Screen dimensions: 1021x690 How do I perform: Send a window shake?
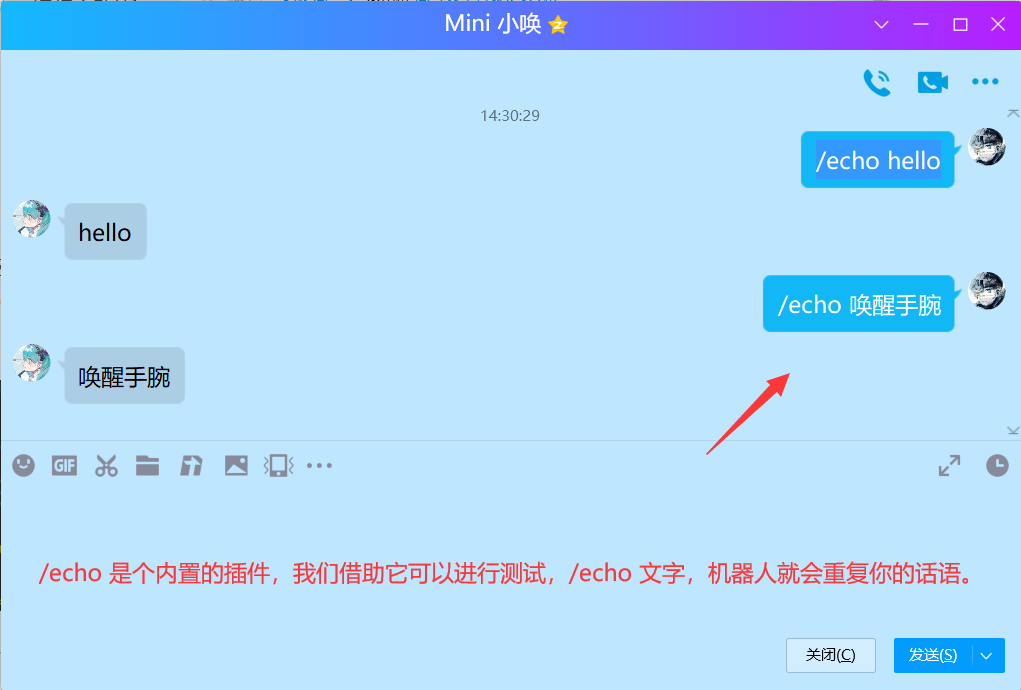pyautogui.click(x=278, y=465)
